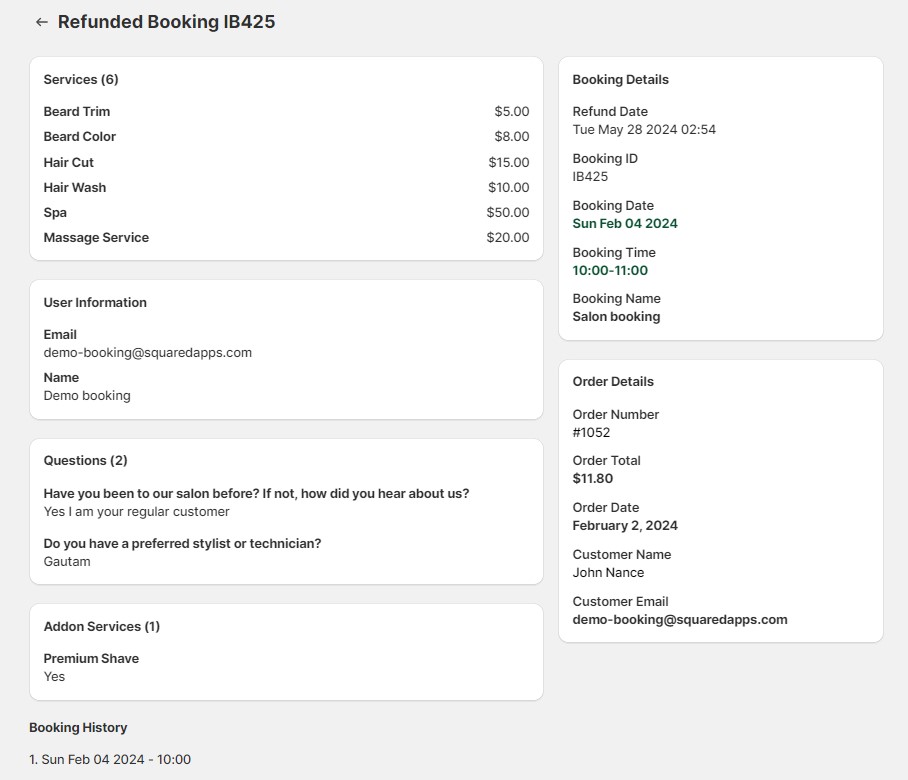This screenshot has height=780, width=908.
Task: Click the customer email in Order Details
Action: click(680, 620)
